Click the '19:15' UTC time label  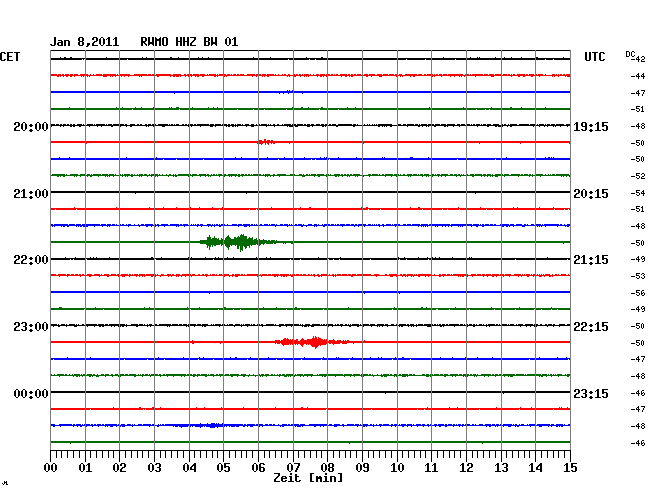(x=591, y=126)
